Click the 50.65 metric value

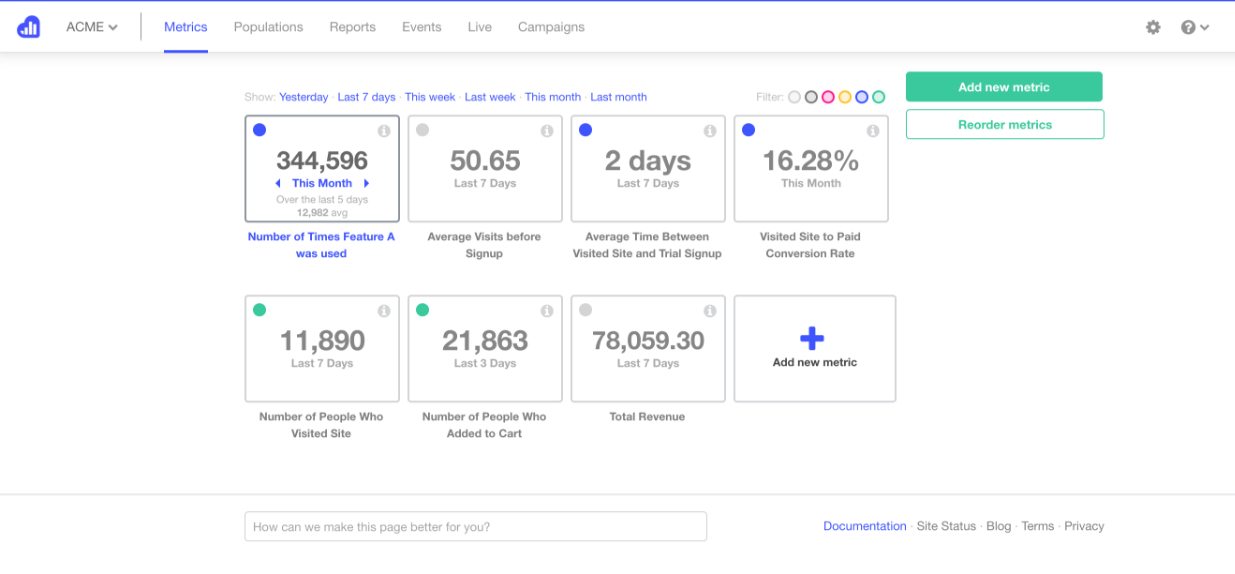[x=485, y=160]
